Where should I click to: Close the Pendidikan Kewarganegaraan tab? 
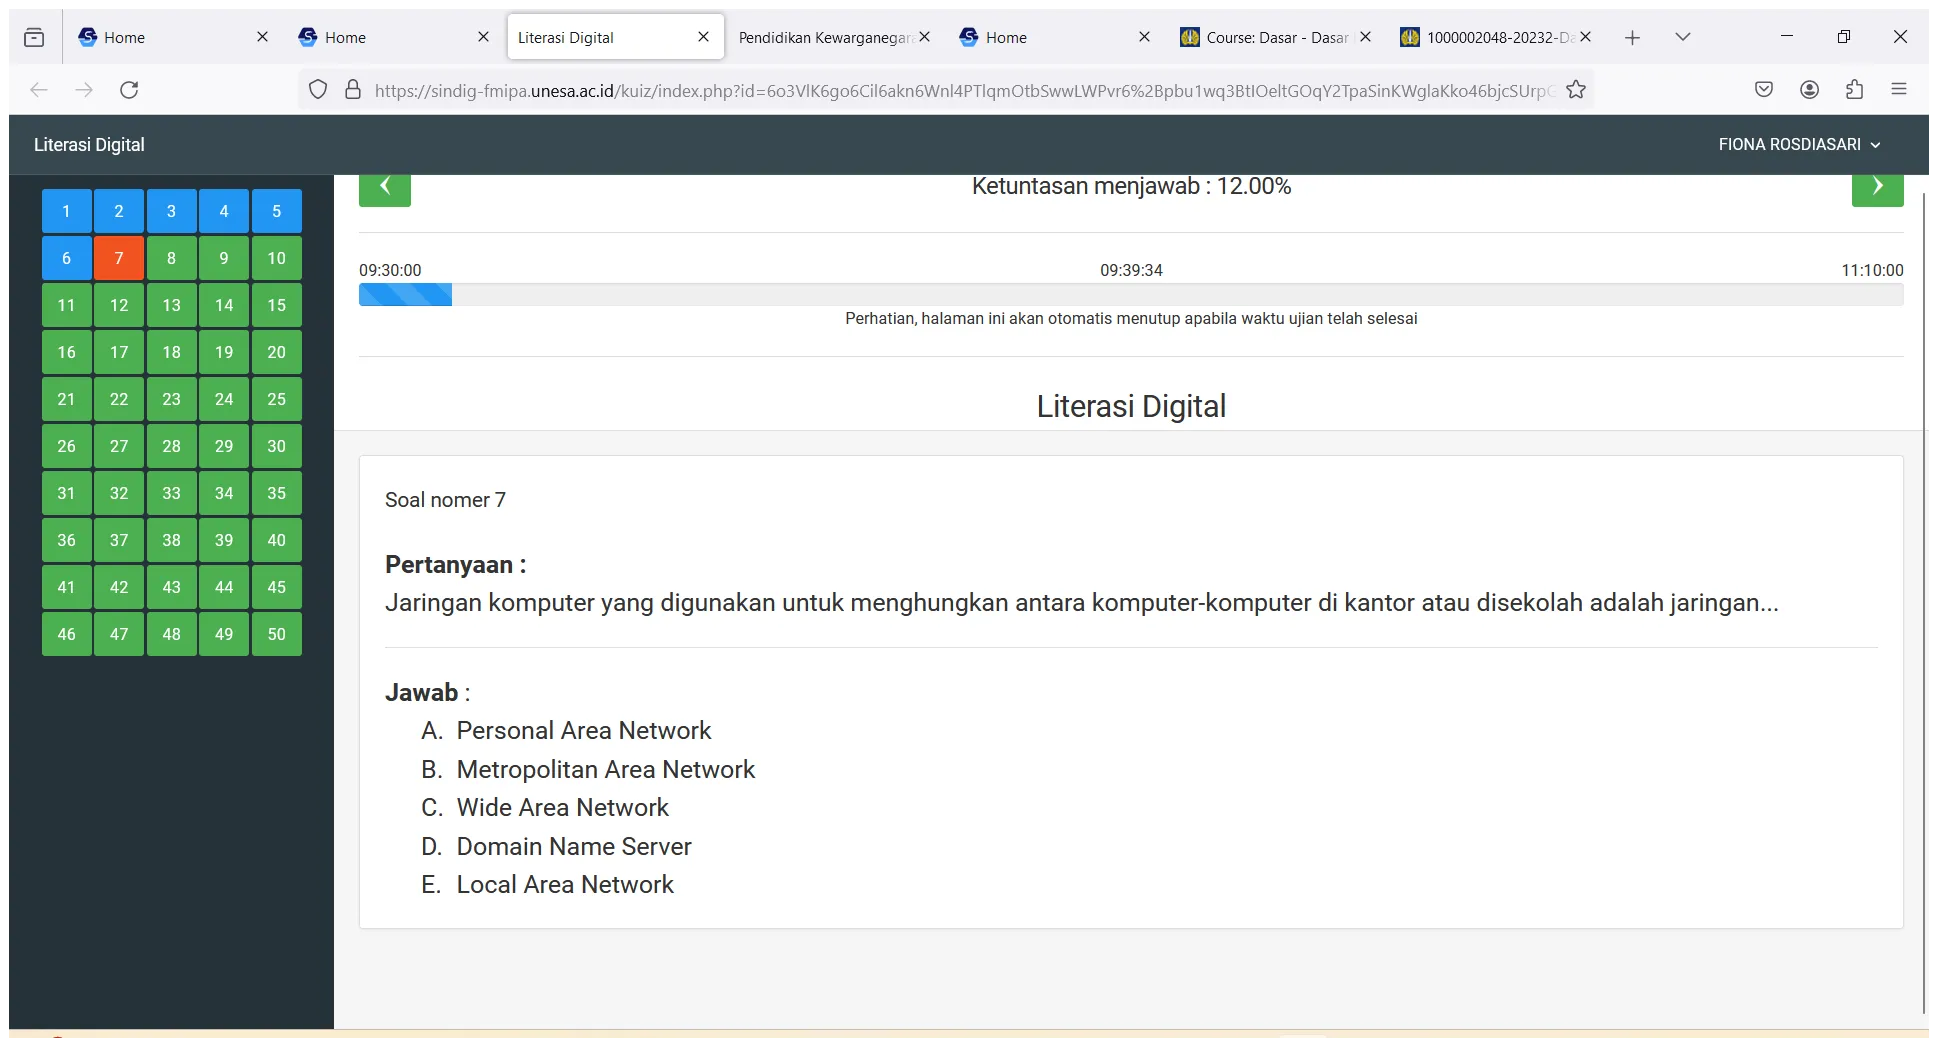point(924,37)
